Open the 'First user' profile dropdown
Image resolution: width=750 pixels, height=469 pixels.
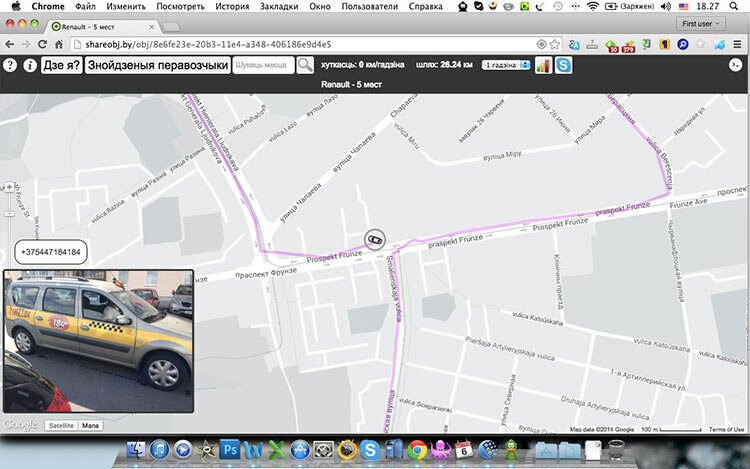tap(703, 22)
